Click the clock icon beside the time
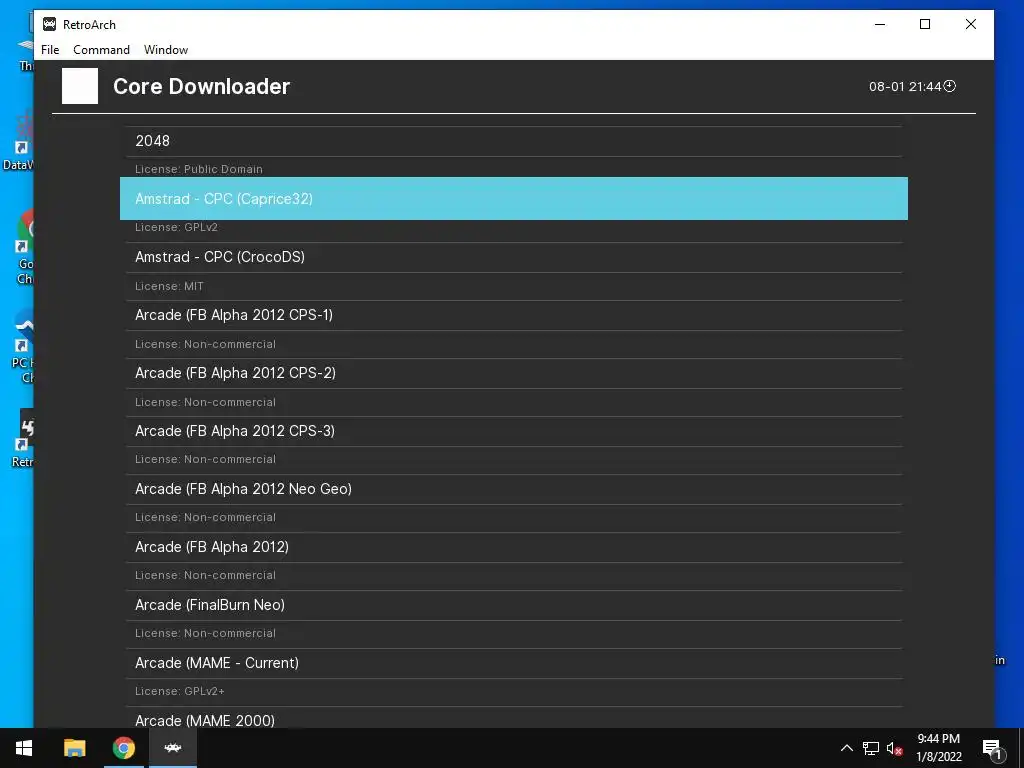 tap(950, 86)
